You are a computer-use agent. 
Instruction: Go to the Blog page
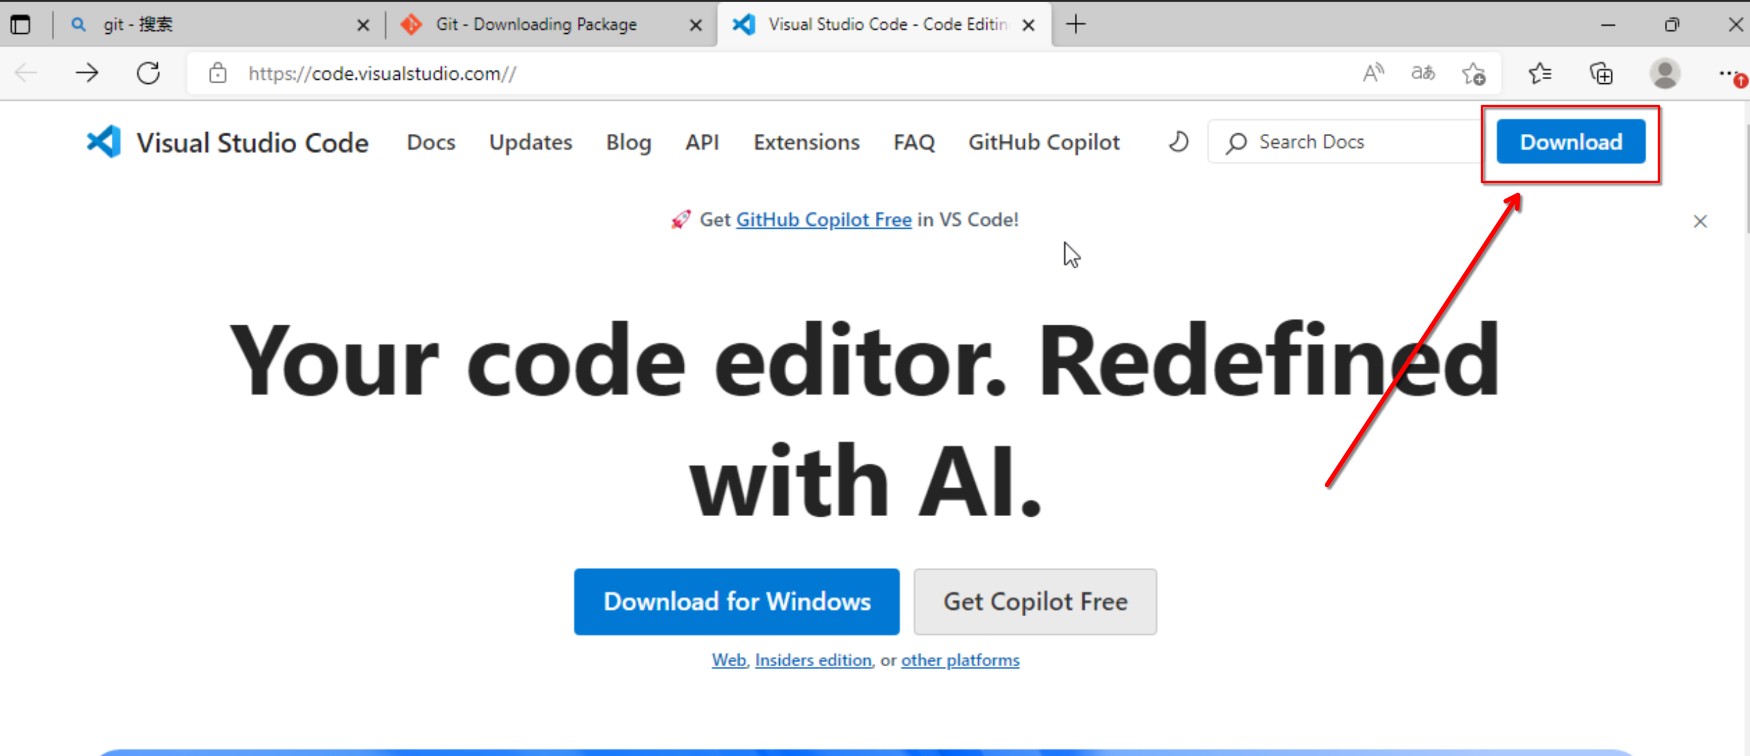click(x=629, y=142)
